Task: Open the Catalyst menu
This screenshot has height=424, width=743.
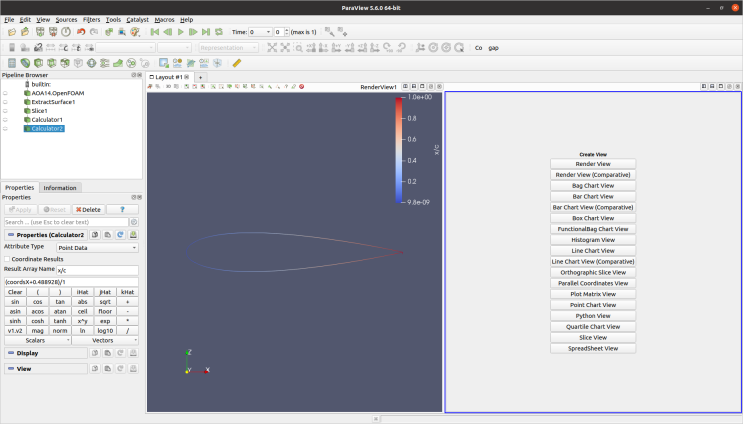Action: (x=137, y=20)
